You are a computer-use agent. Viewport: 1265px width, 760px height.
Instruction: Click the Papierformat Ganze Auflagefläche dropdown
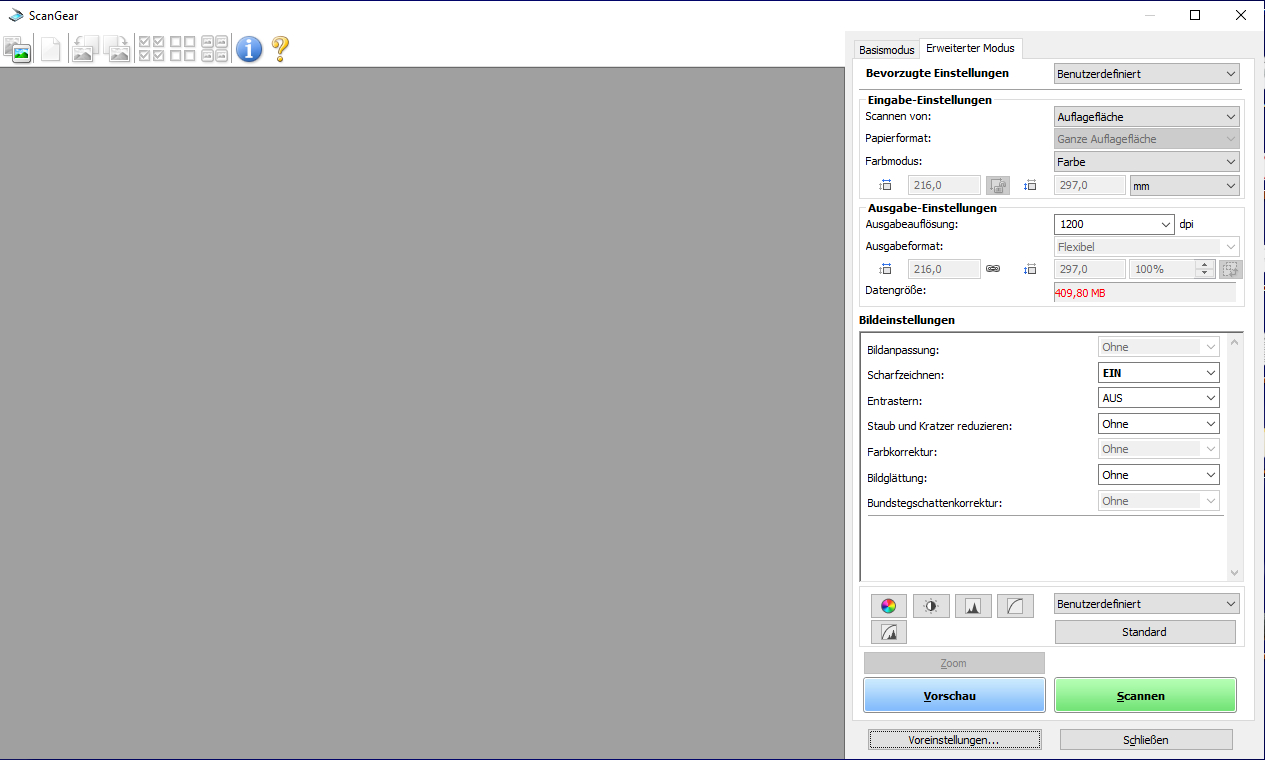[1147, 139]
